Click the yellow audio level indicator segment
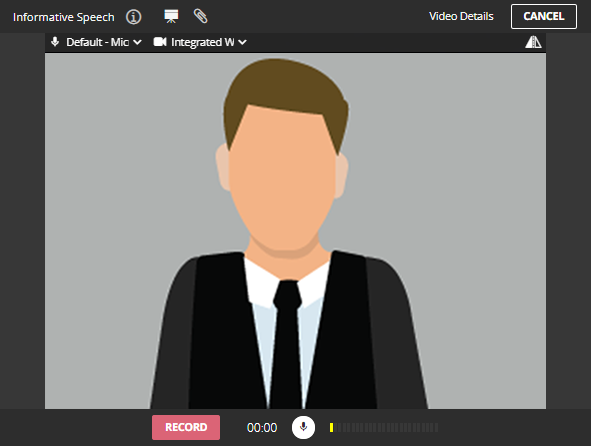This screenshot has width=591, height=446. [331, 427]
